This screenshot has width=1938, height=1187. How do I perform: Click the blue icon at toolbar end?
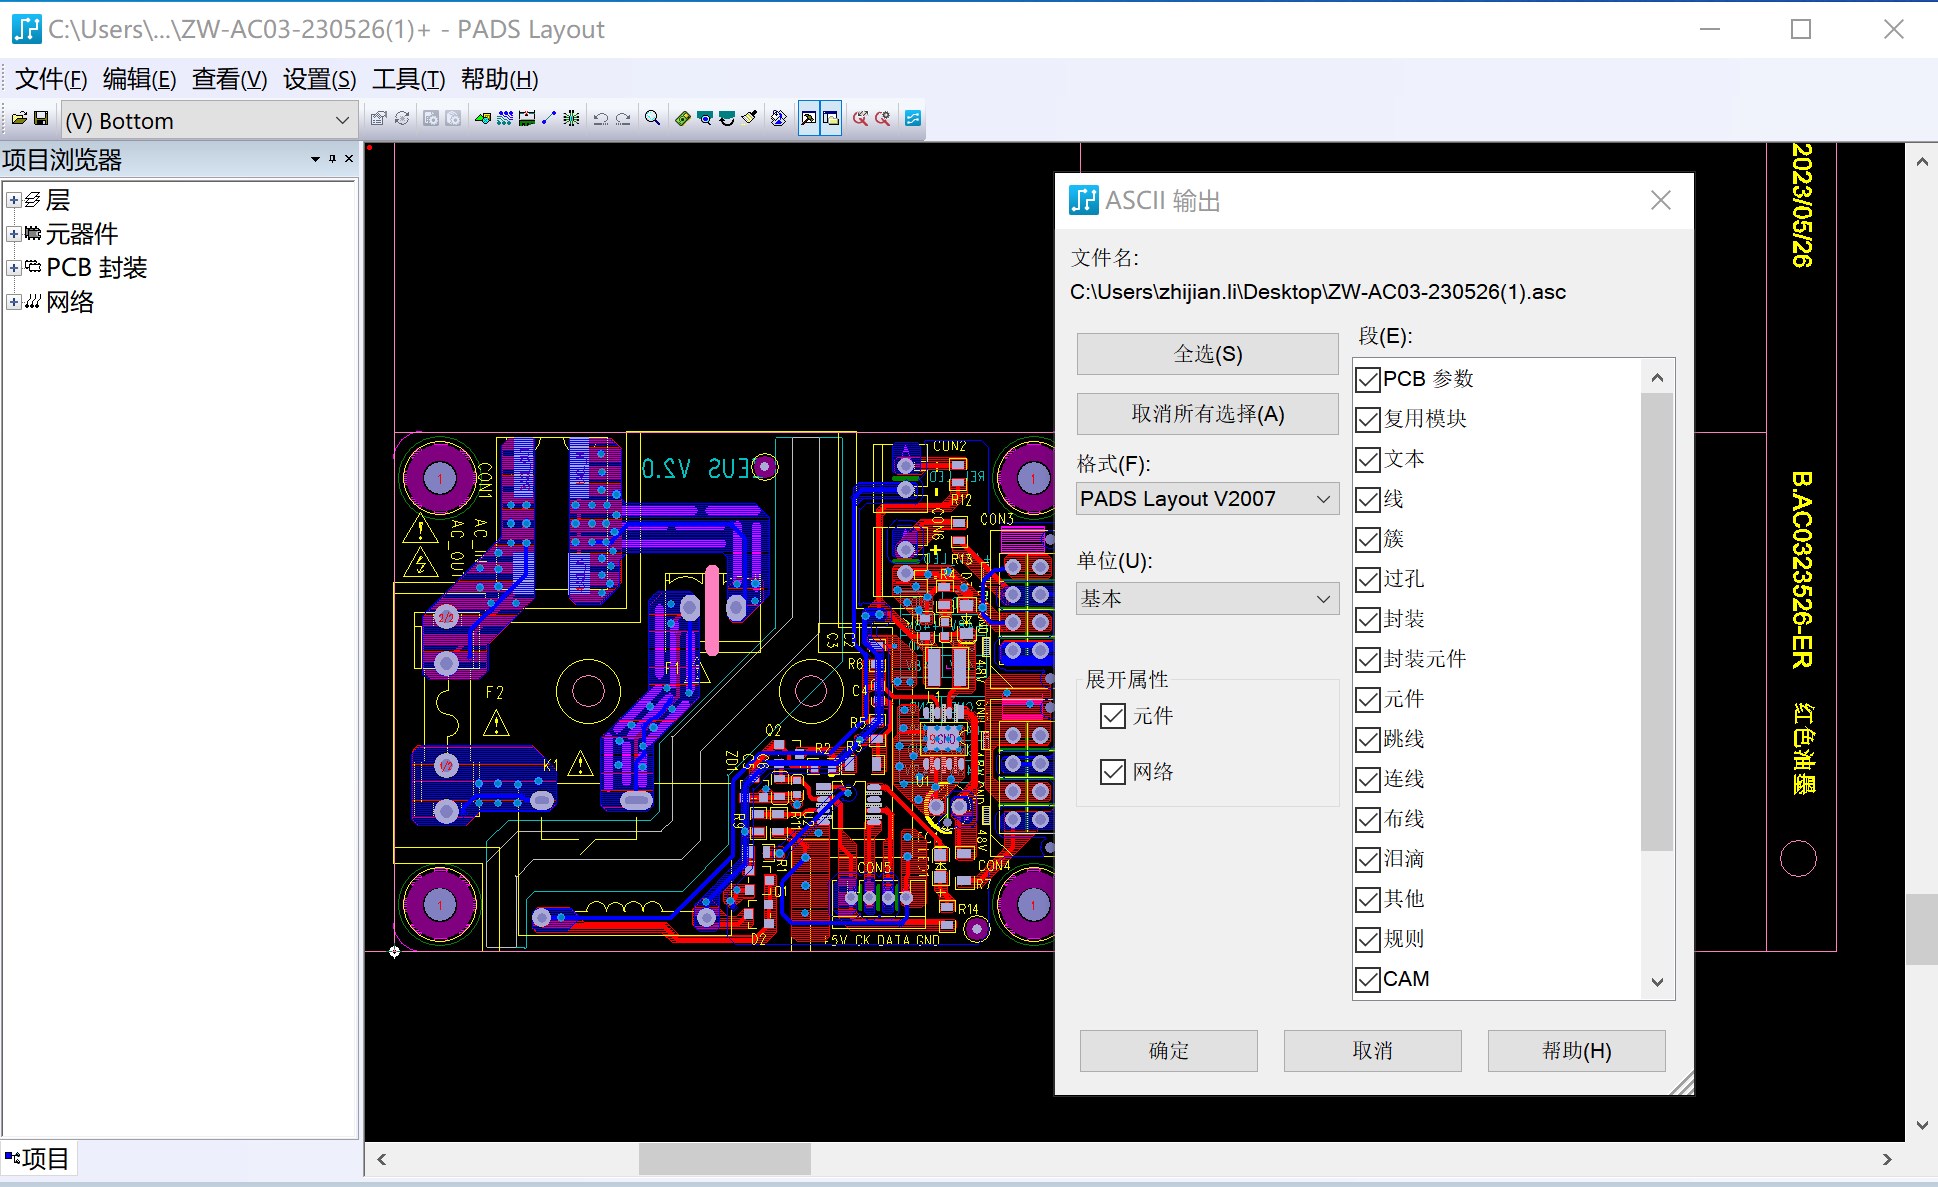click(912, 119)
